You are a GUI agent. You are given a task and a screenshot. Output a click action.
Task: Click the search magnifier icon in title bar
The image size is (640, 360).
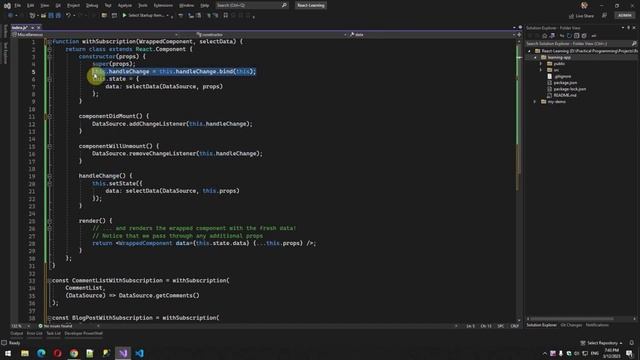pyautogui.click(x=284, y=5)
